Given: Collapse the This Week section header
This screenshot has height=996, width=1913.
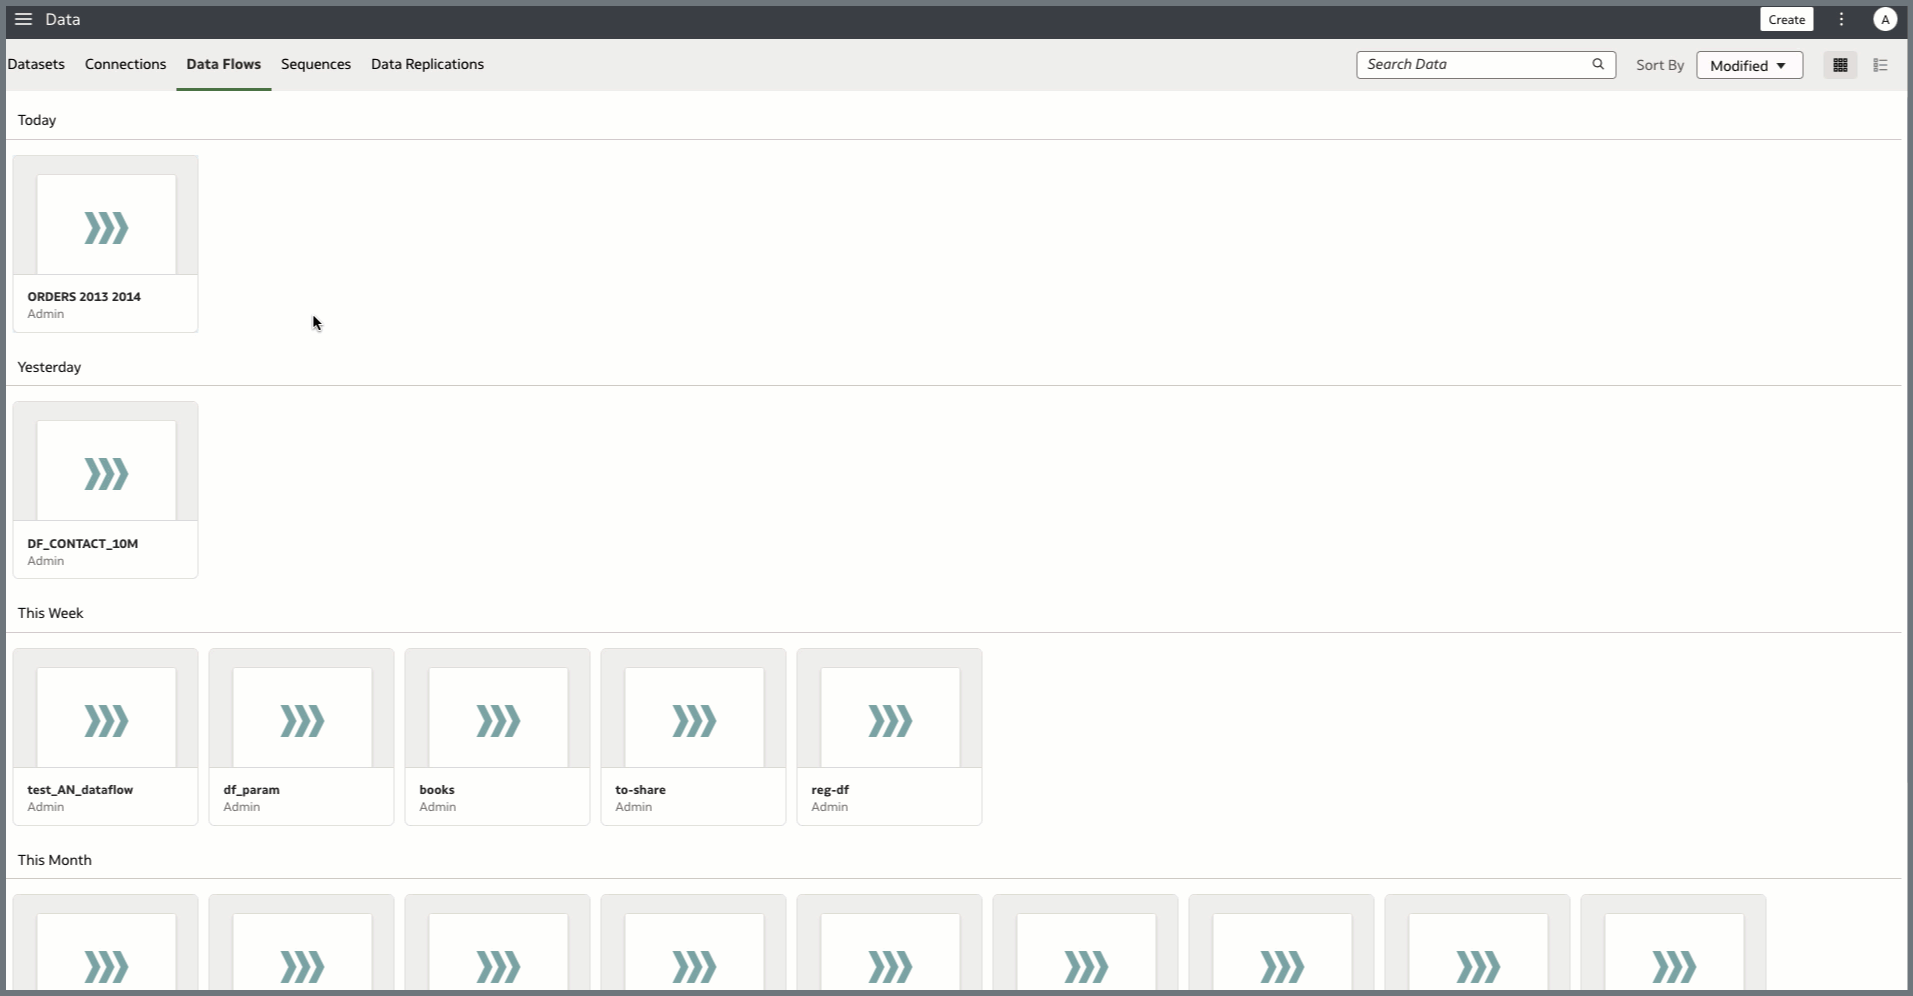Looking at the screenshot, I should click(x=51, y=612).
